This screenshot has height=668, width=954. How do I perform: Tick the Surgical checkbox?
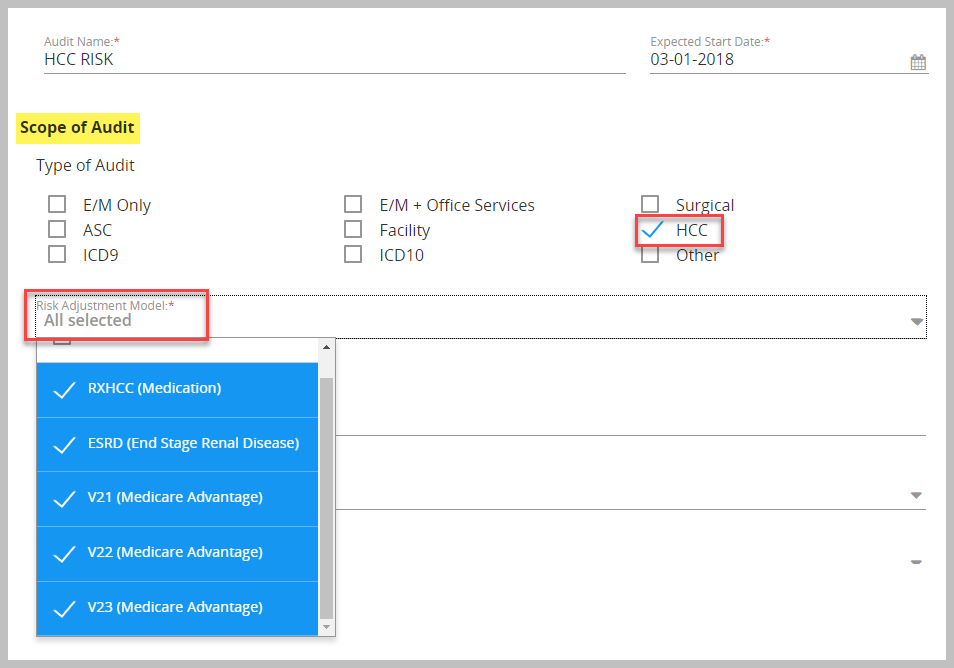(650, 205)
